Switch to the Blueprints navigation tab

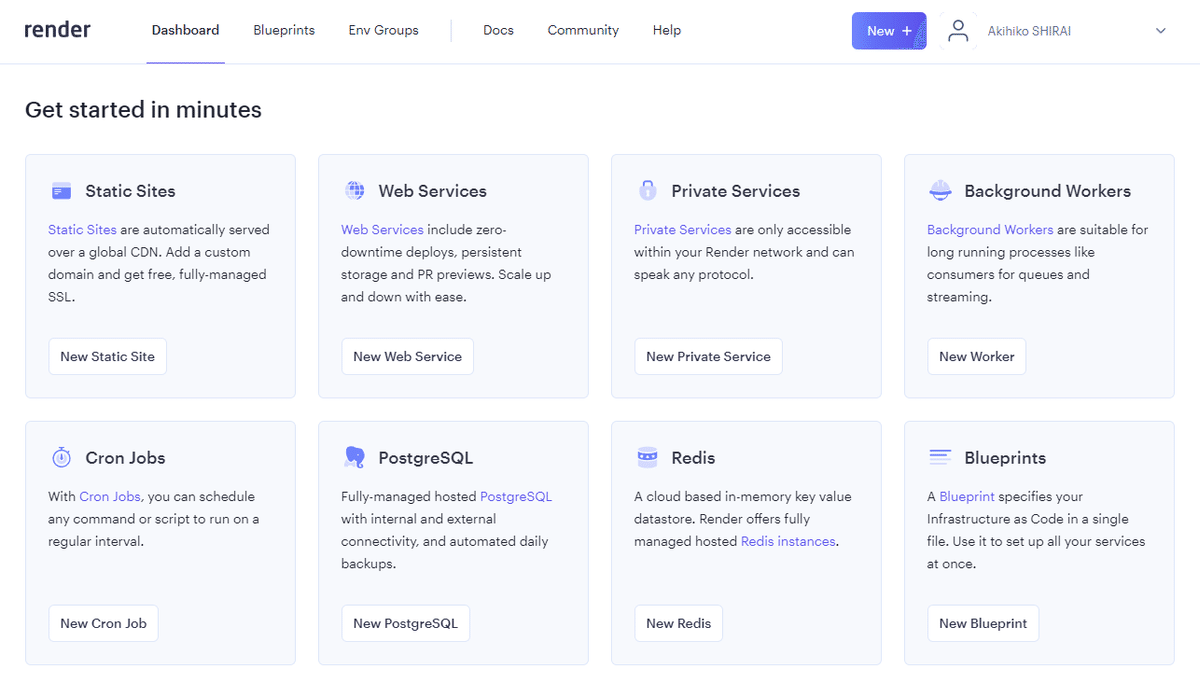coord(284,31)
